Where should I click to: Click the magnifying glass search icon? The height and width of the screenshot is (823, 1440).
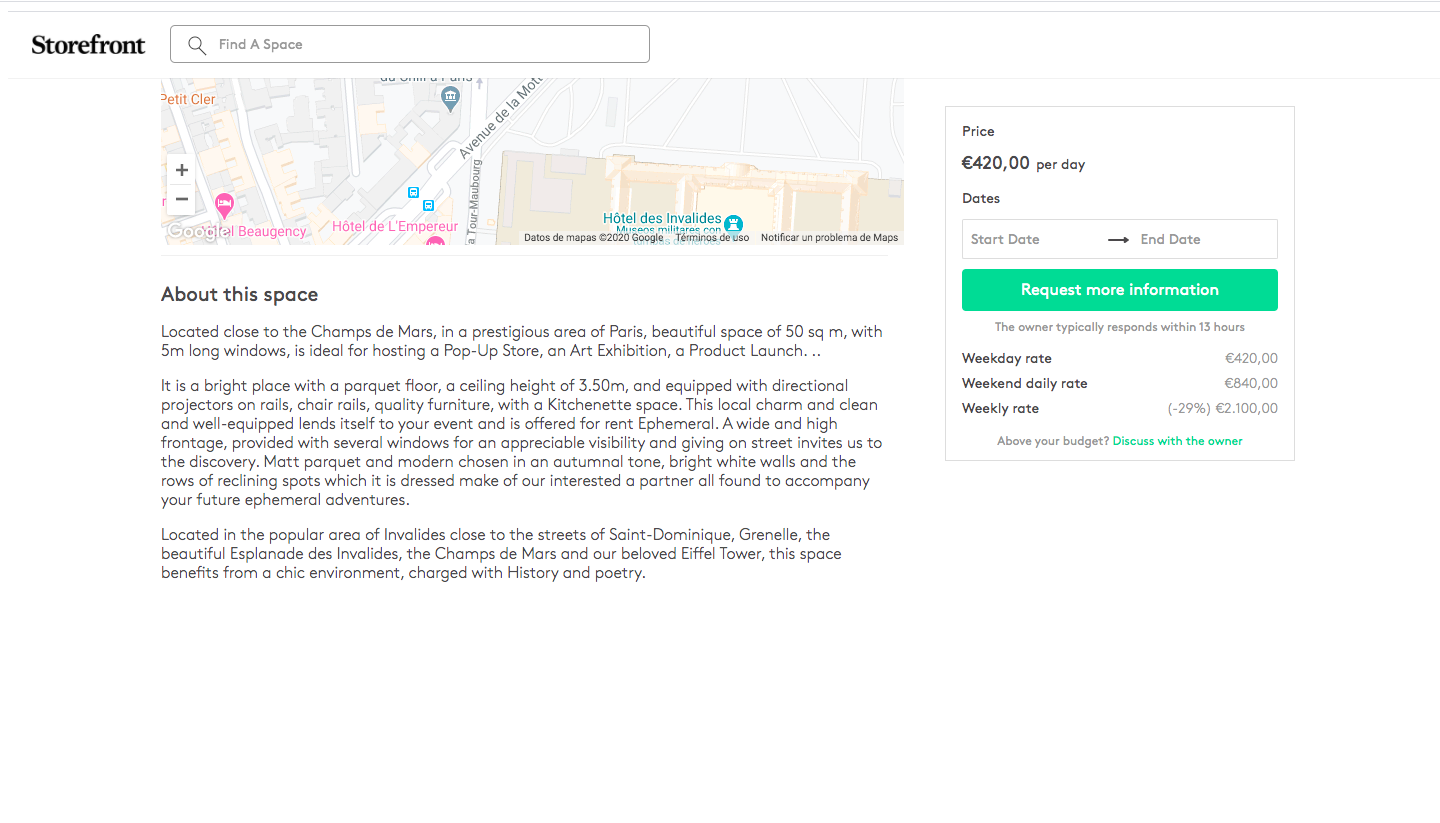197,44
